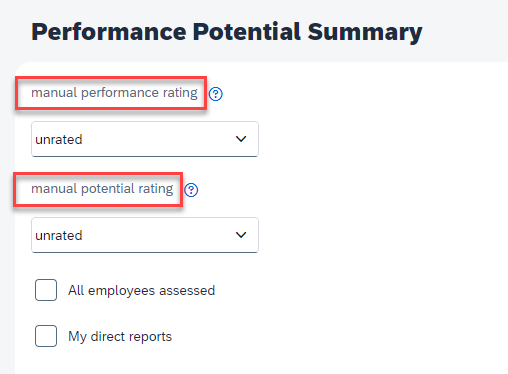This screenshot has width=508, height=374.
Task: Toggle via the 'My direct reports' label text
Action: [120, 337]
